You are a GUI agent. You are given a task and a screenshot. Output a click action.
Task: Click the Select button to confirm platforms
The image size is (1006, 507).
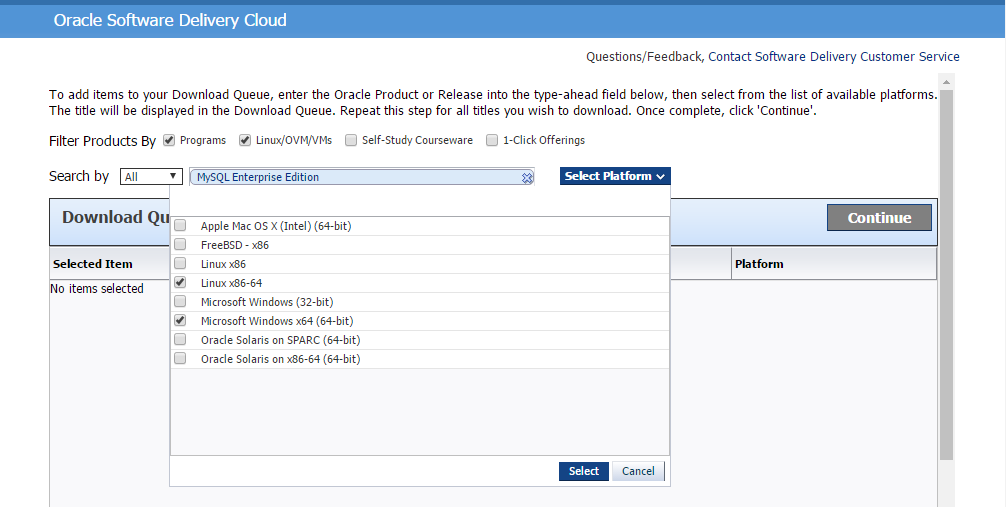583,471
